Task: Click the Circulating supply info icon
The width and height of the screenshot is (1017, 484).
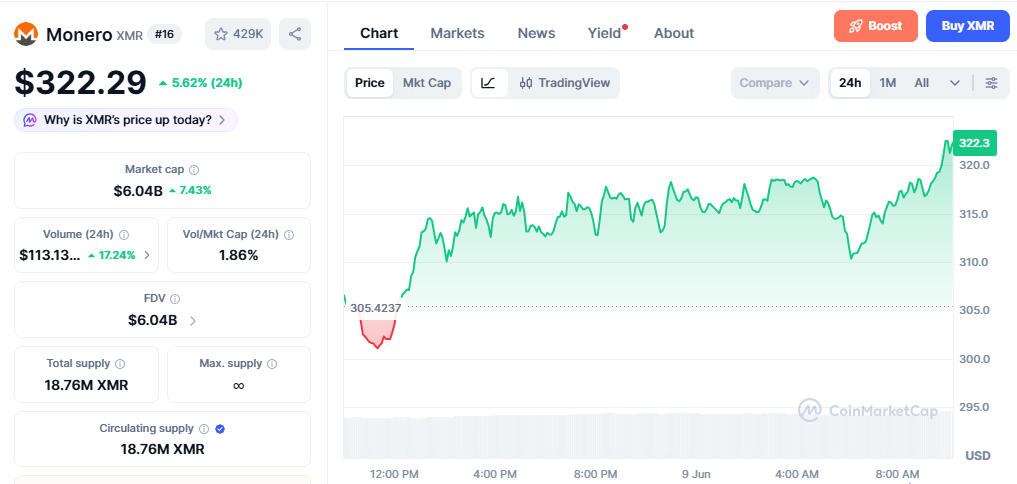Action: [x=204, y=428]
